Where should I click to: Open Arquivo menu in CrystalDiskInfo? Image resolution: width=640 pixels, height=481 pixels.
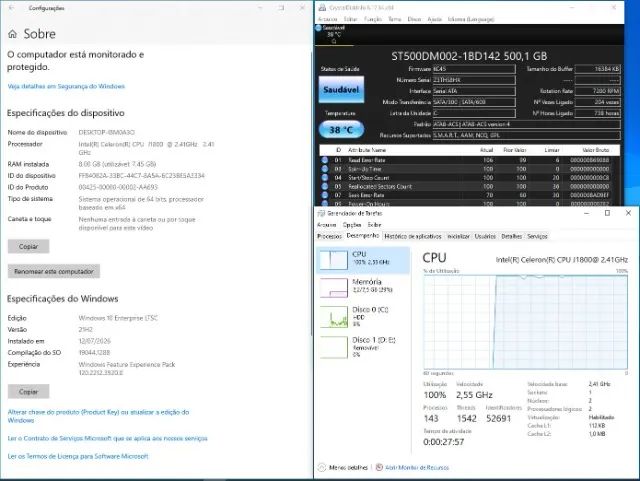point(327,19)
